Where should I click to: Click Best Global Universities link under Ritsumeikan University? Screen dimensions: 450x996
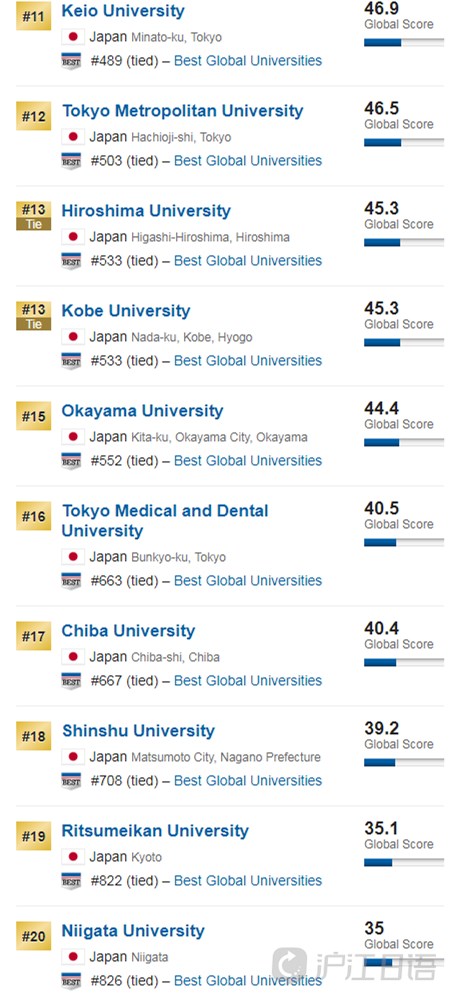[248, 881]
